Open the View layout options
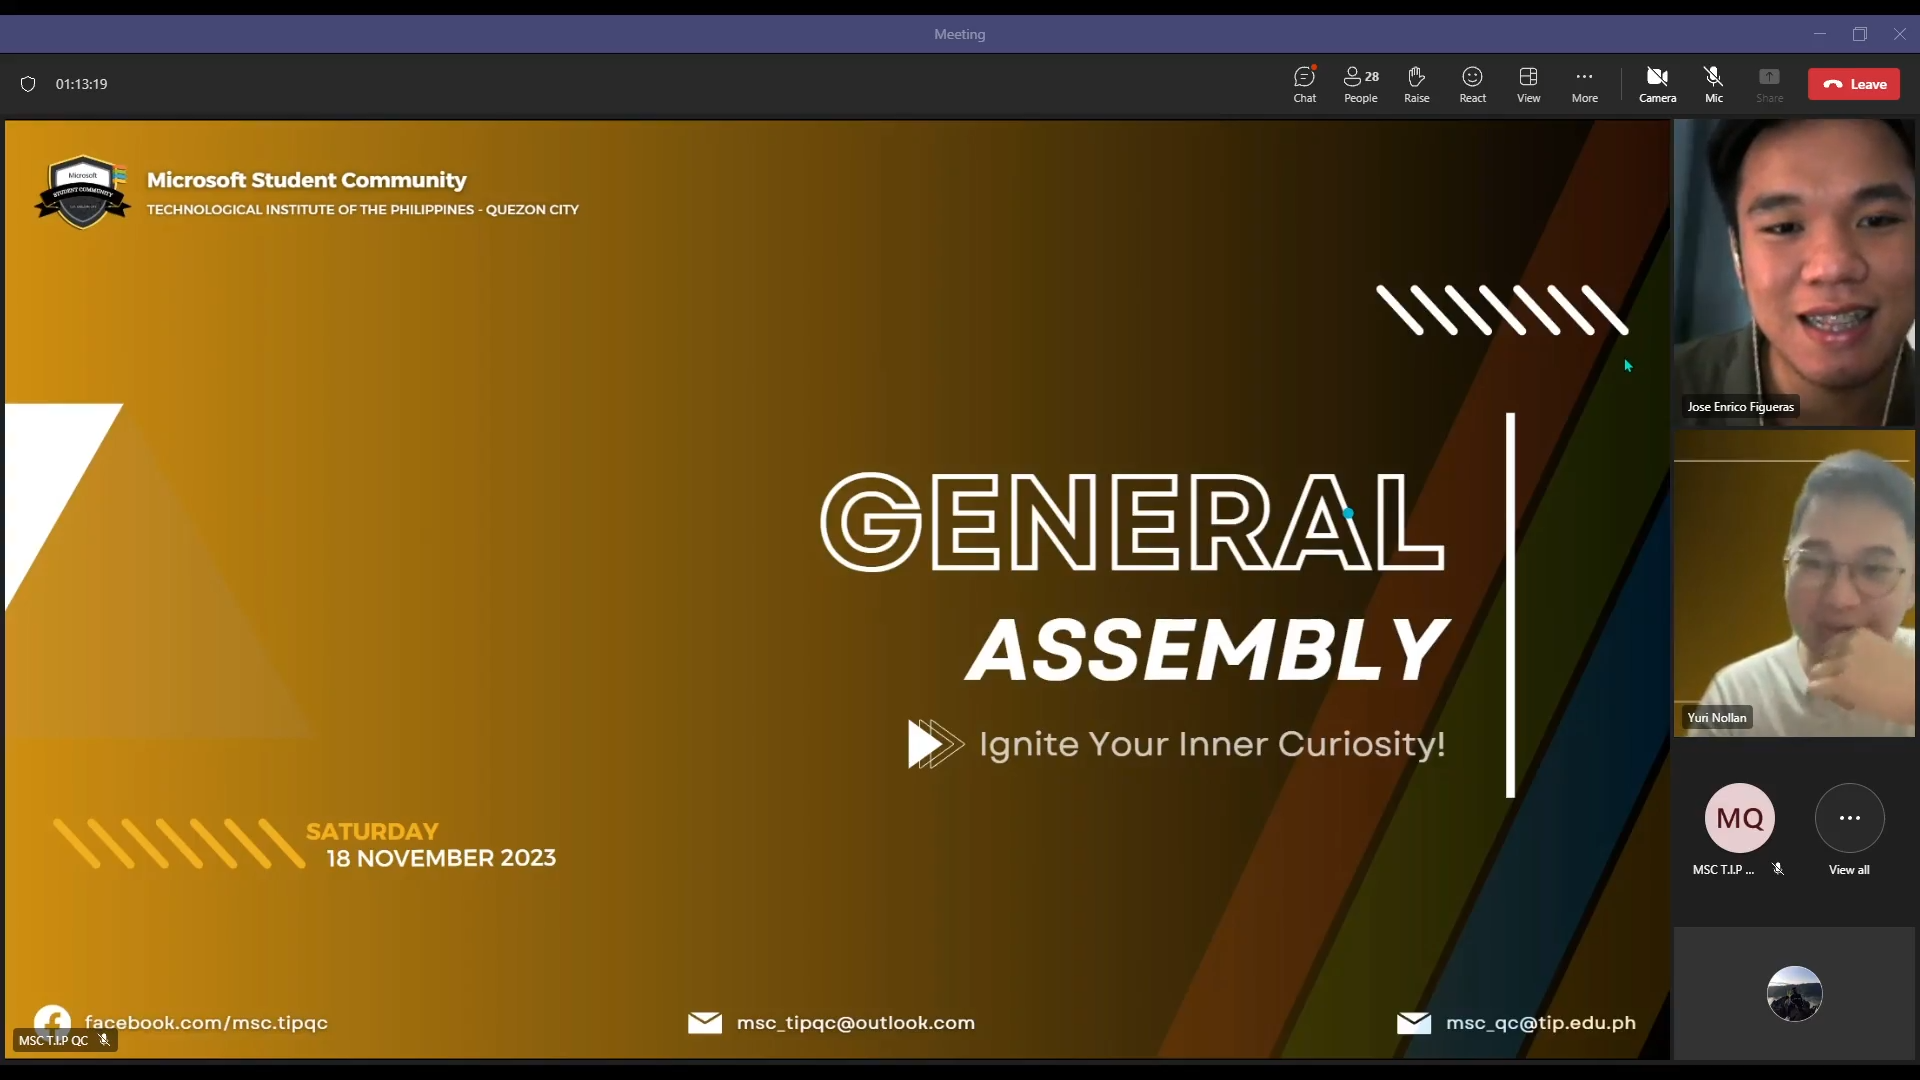1920x1080 pixels. coord(1528,84)
